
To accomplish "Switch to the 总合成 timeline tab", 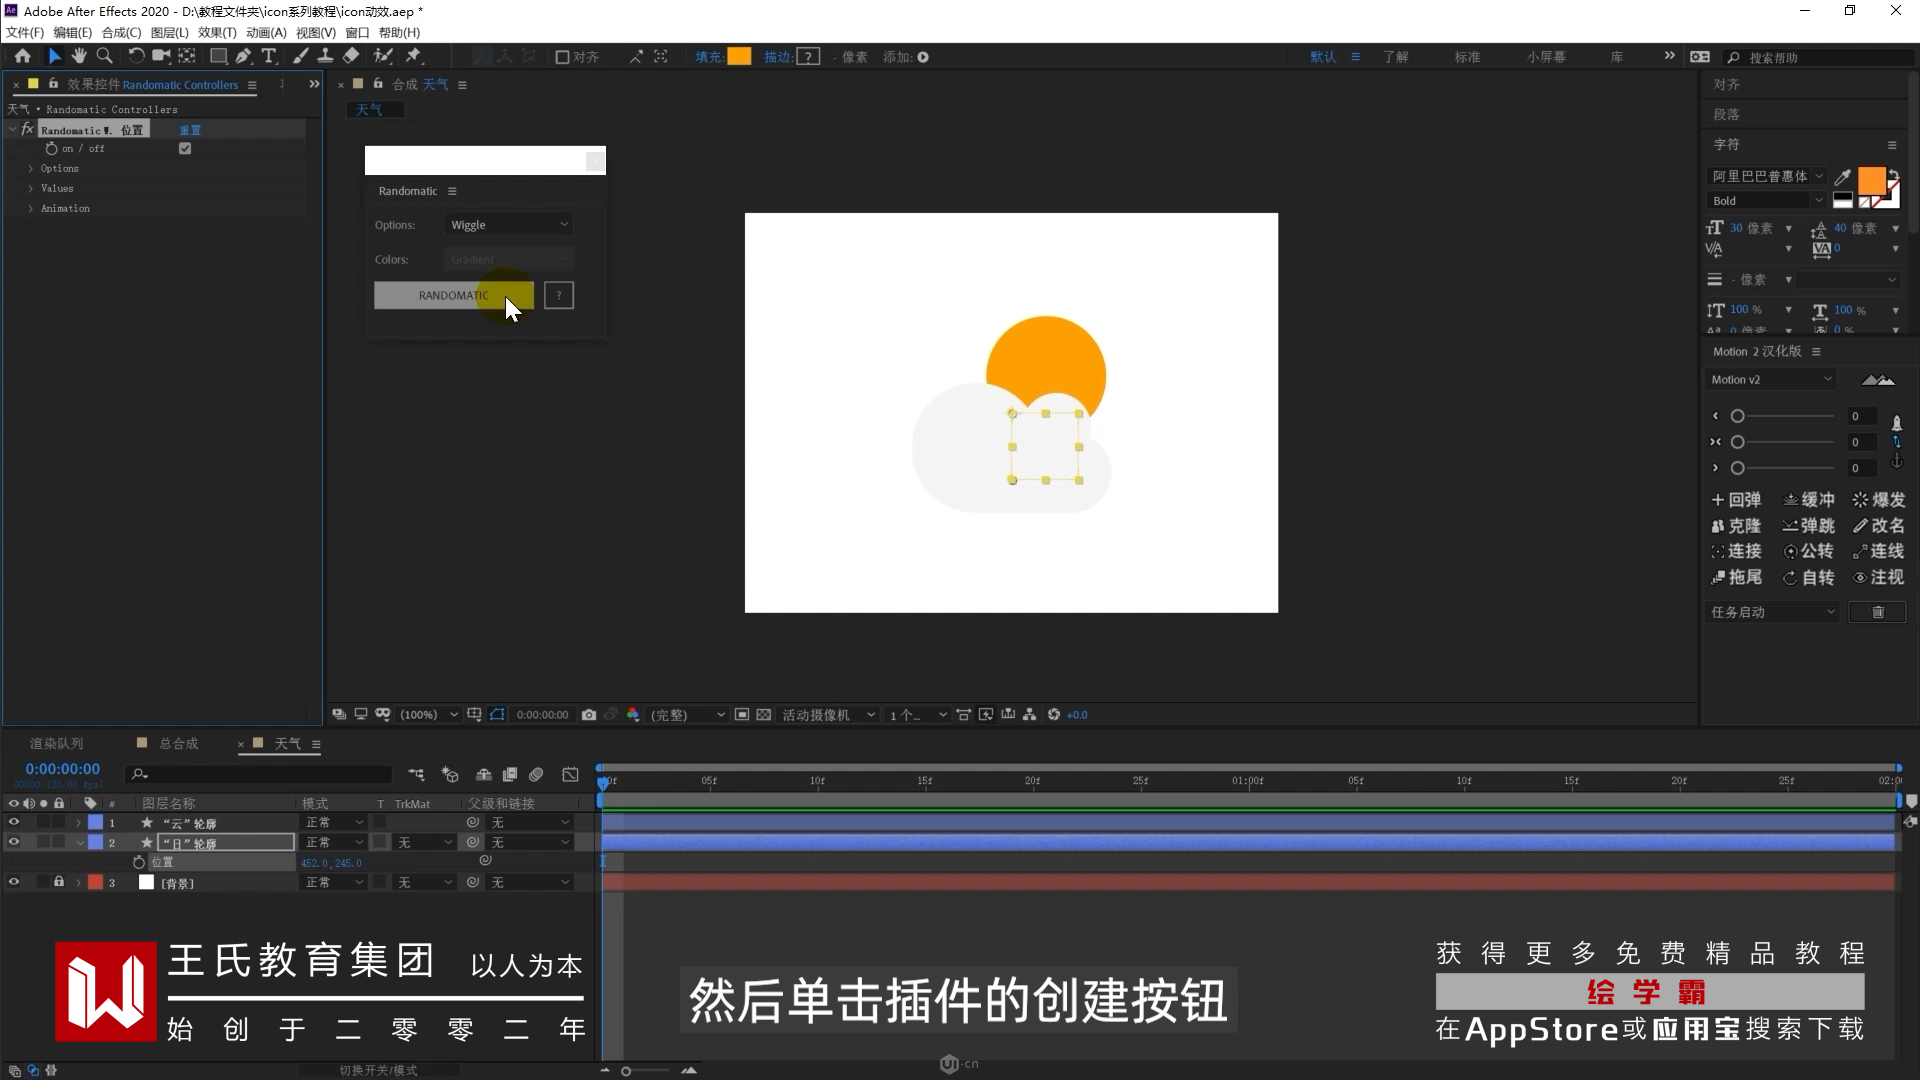I will click(178, 743).
